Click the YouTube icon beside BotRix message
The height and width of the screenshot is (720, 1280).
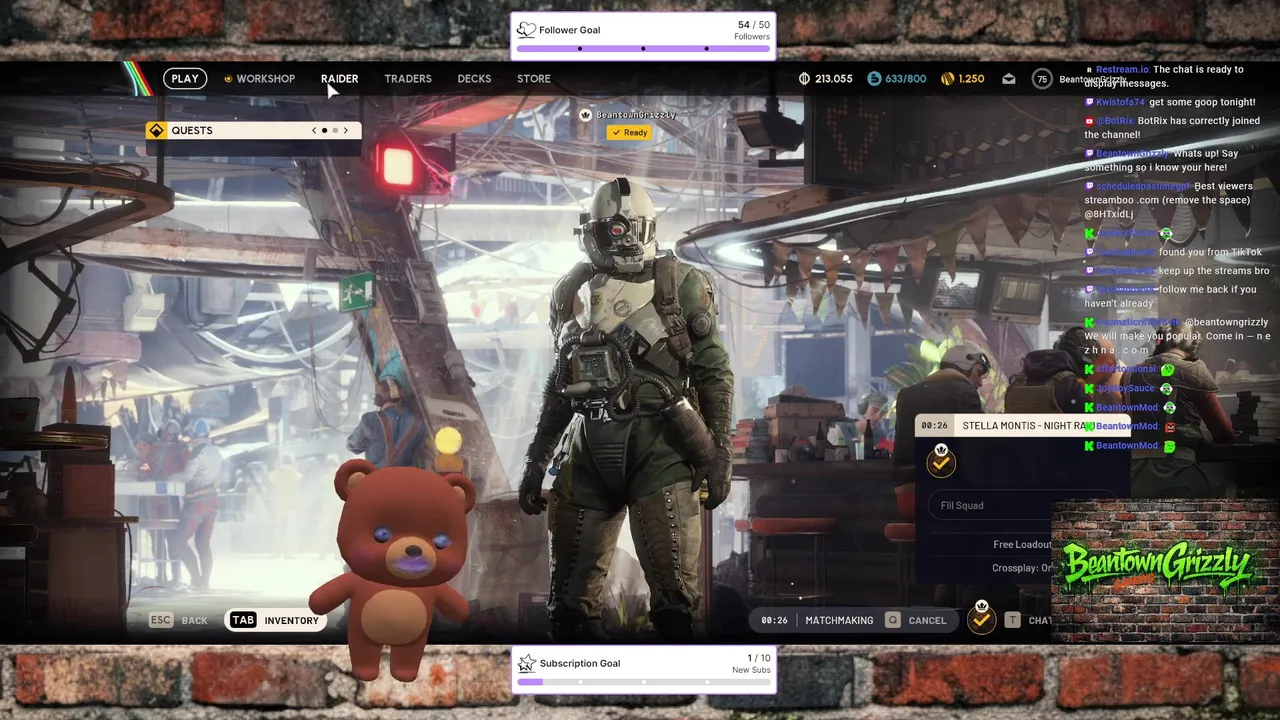pos(1089,121)
